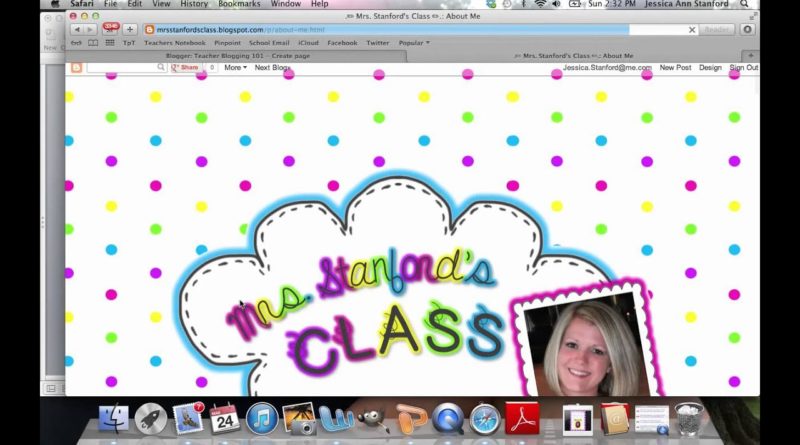The image size is (800, 445).
Task: Open the View menu
Action: [161, 4]
